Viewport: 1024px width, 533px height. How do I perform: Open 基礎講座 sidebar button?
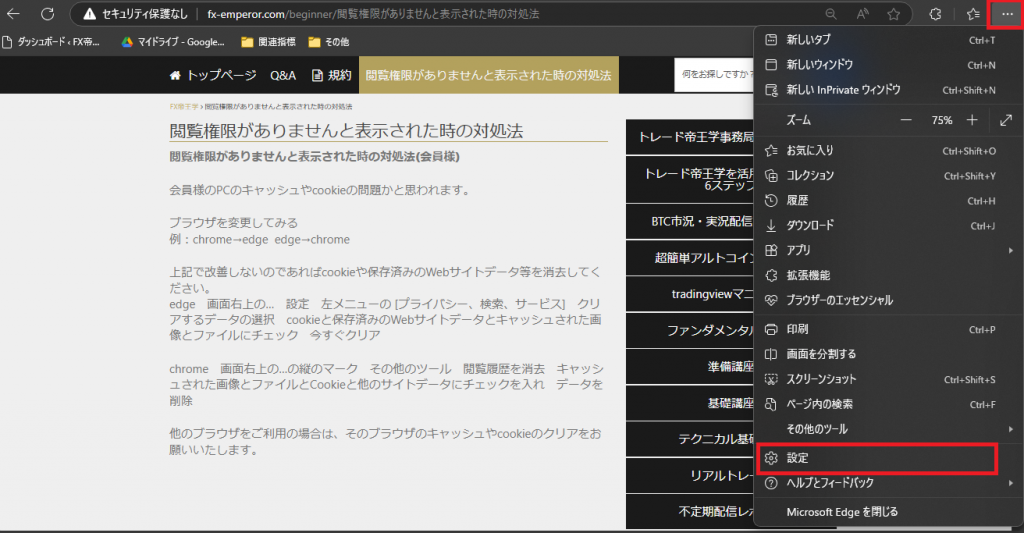point(690,404)
